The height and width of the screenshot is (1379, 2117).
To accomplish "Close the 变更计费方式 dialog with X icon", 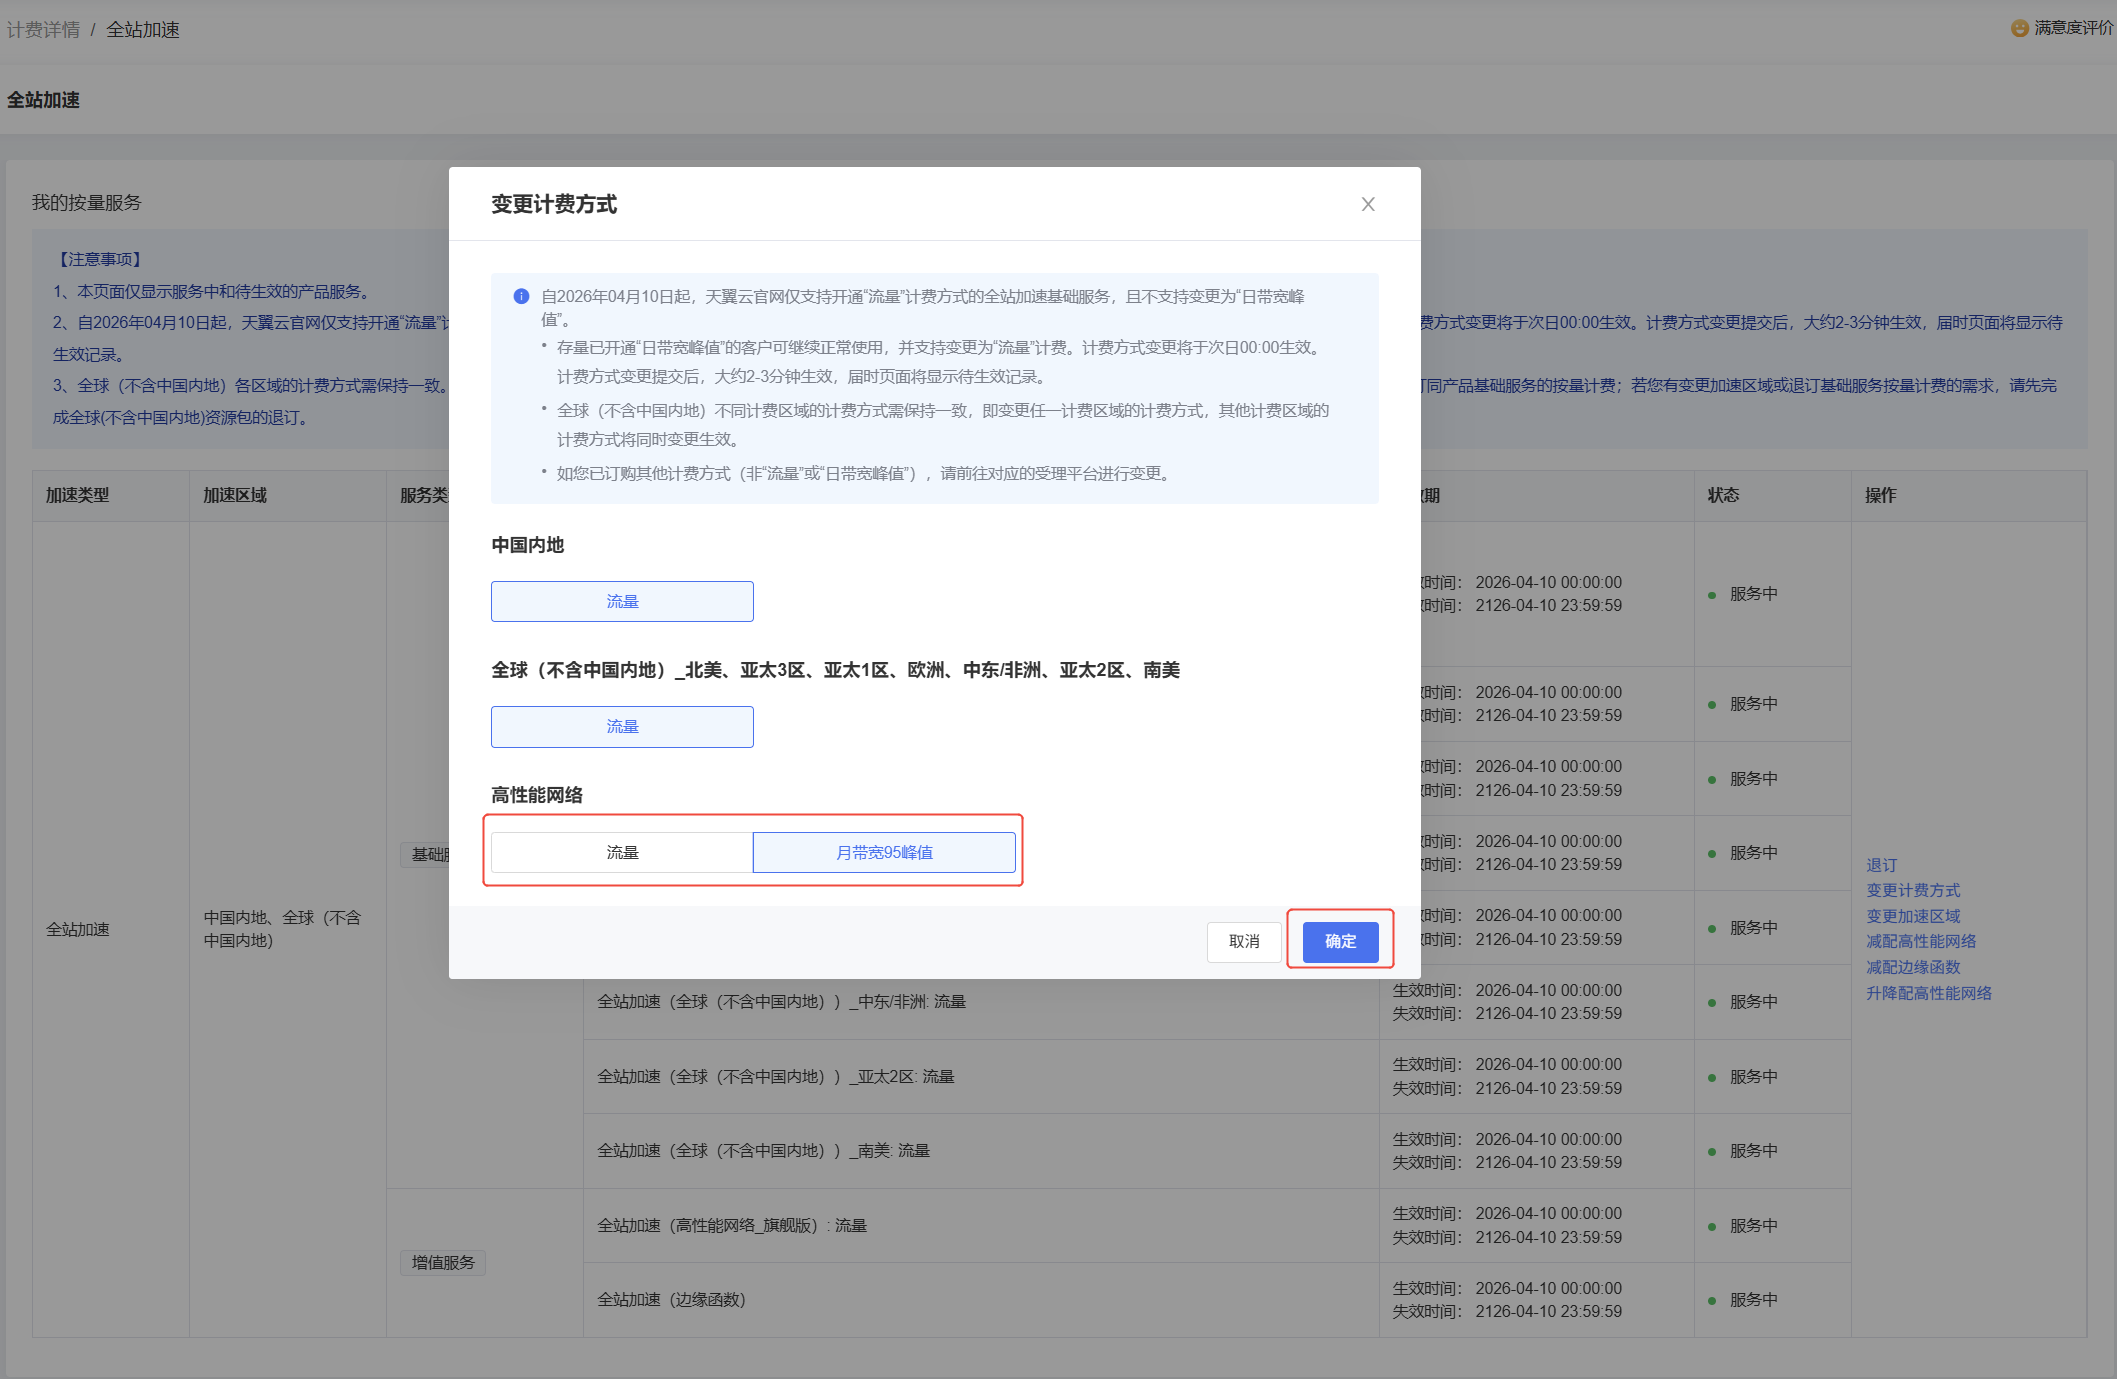I will pos(1367,204).
